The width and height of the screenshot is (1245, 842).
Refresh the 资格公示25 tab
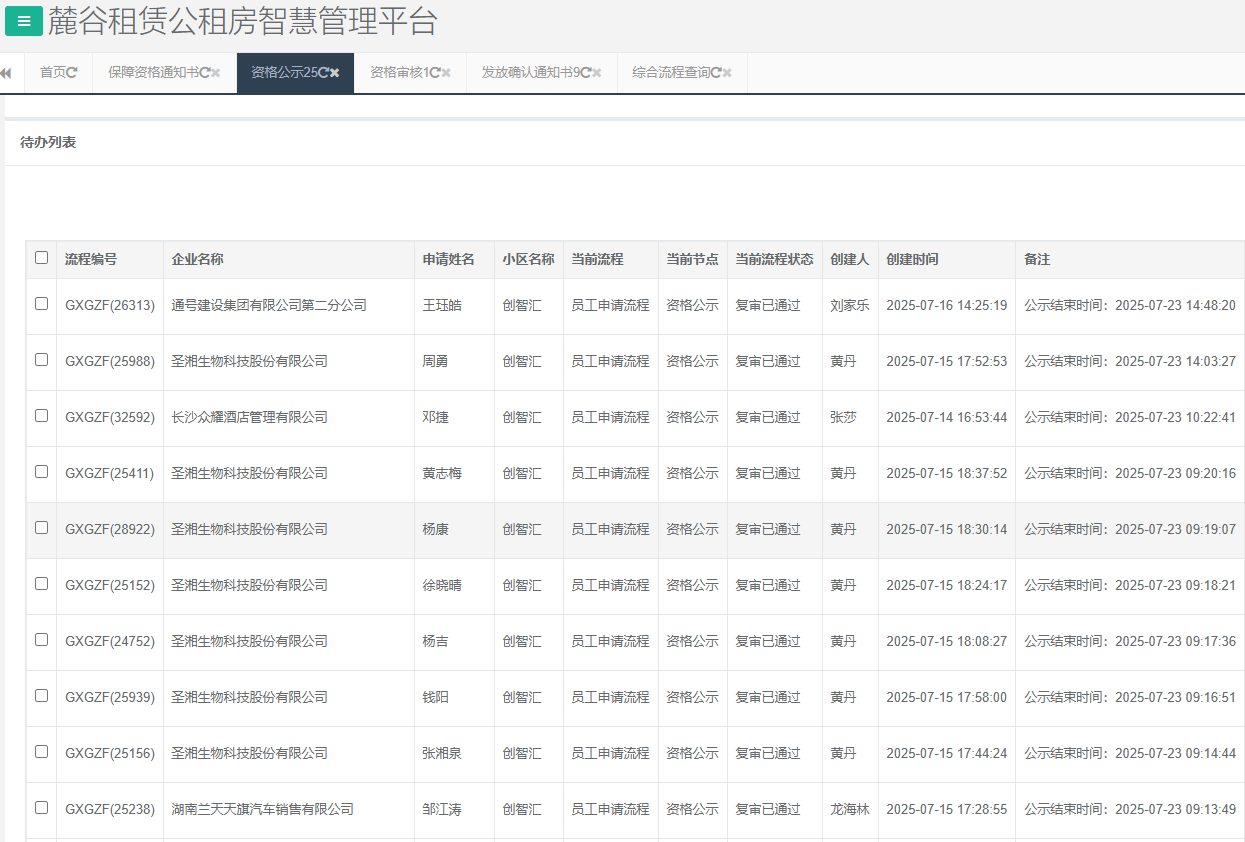point(324,73)
